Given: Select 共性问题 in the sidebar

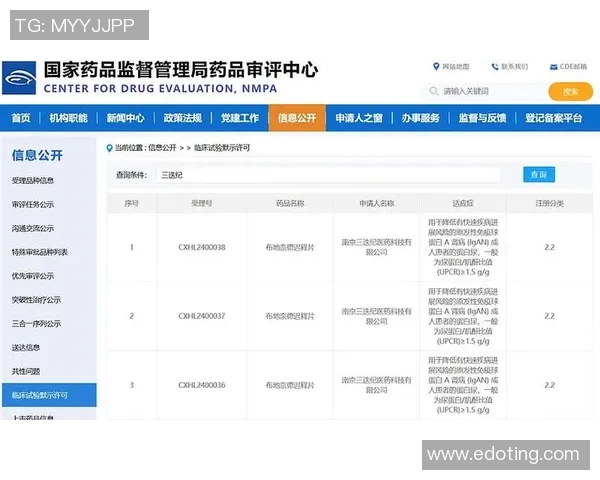Looking at the screenshot, I should click(26, 371).
